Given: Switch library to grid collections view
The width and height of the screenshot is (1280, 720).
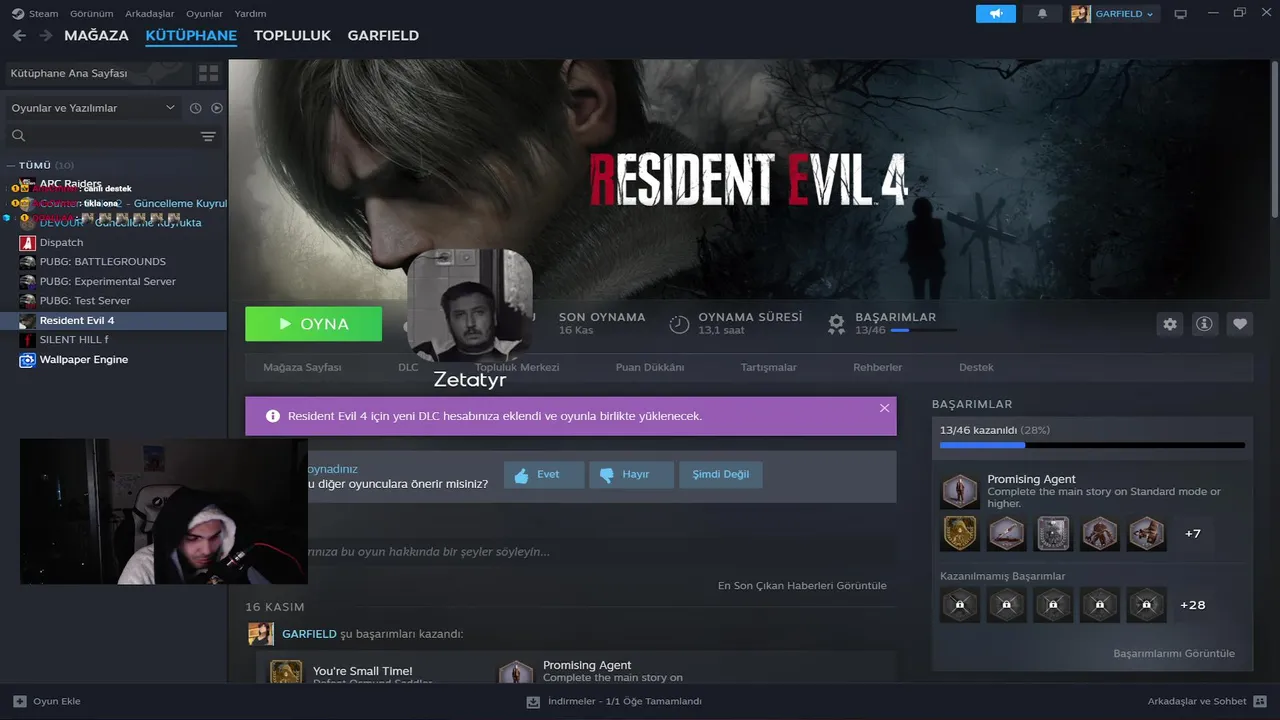Looking at the screenshot, I should click(x=208, y=73).
